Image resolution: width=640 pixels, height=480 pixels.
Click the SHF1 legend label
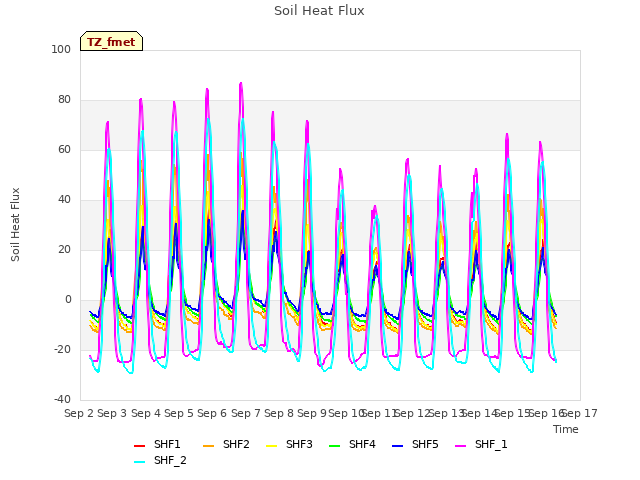tap(167, 444)
